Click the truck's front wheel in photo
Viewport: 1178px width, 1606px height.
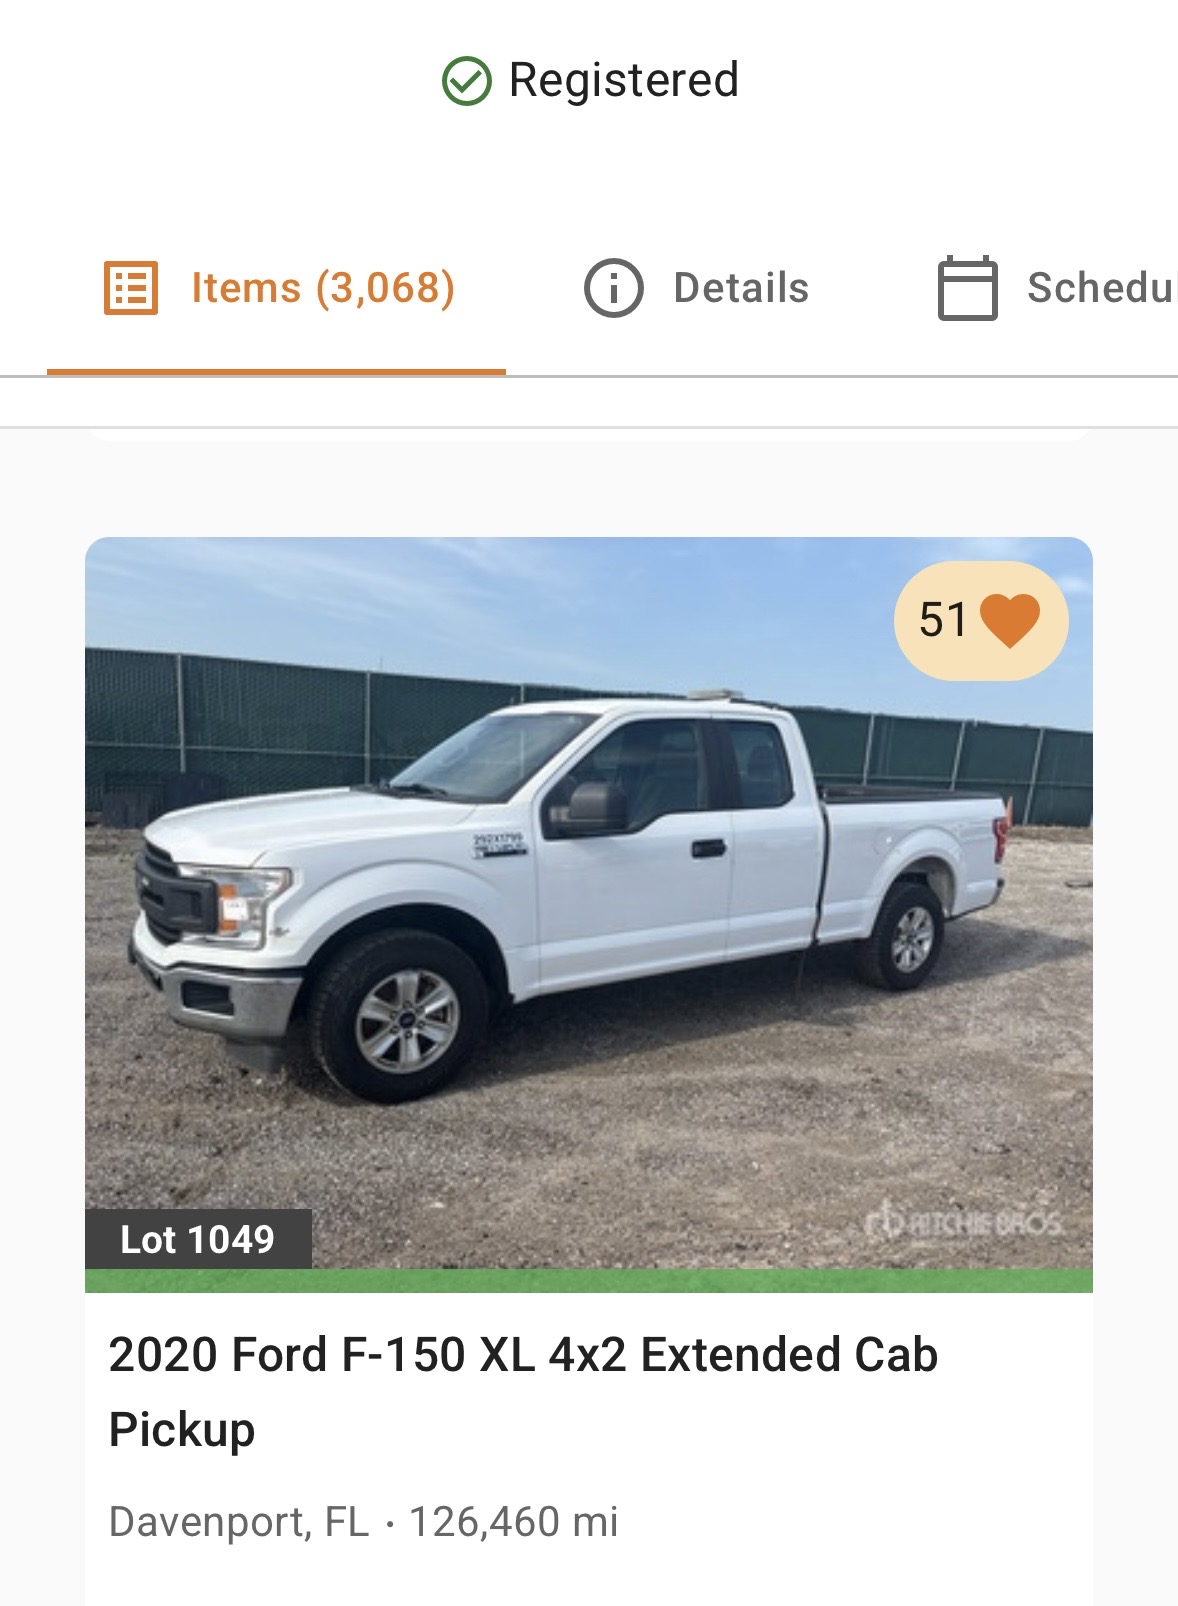pyautogui.click(x=403, y=1018)
